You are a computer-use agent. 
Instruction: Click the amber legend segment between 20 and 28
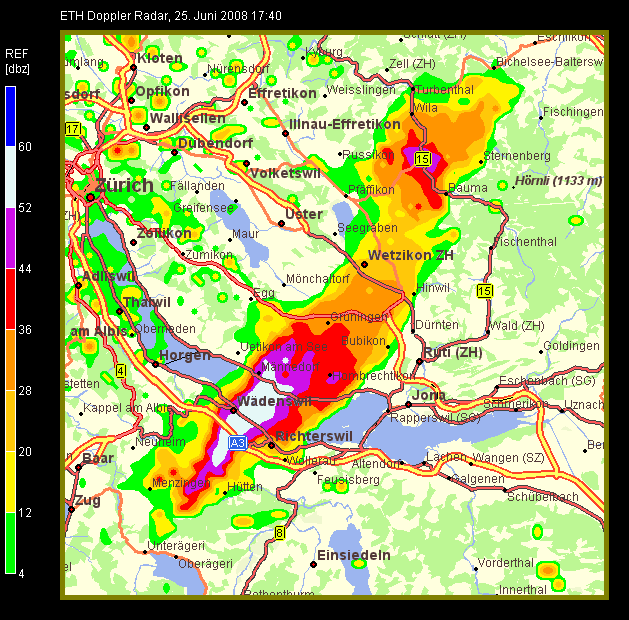[x=10, y=421]
